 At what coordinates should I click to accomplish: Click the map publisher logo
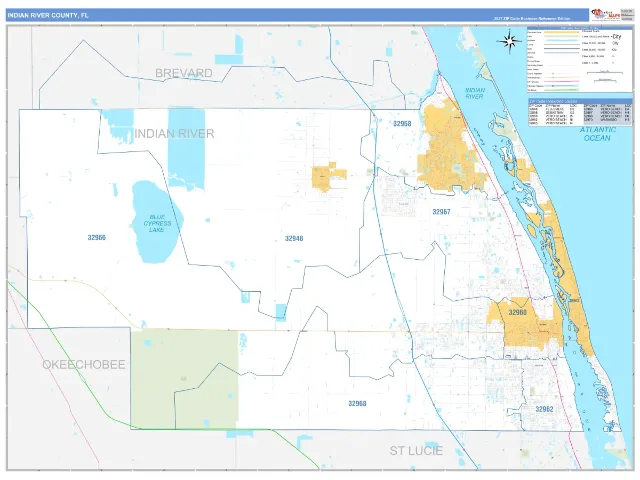coord(606,14)
